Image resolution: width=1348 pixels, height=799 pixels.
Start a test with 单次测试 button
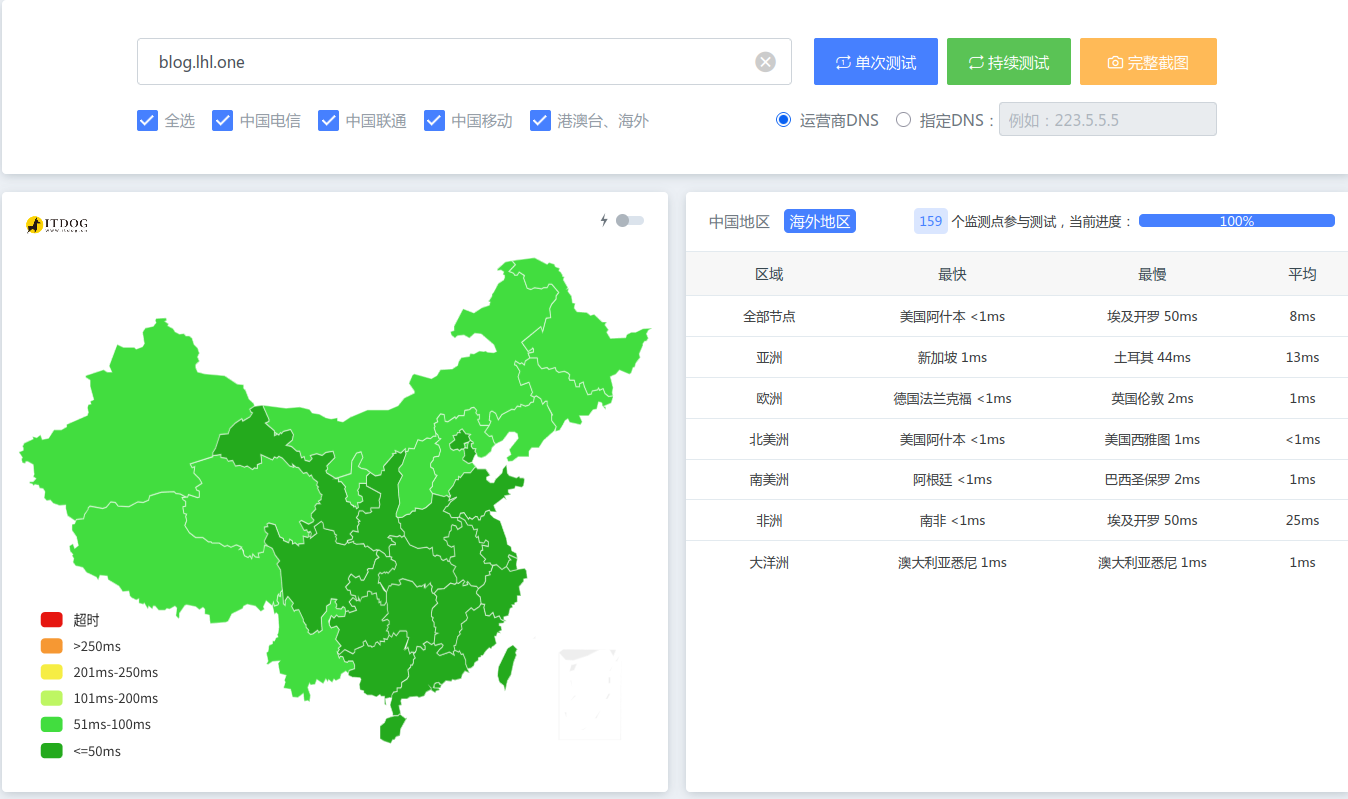(x=875, y=61)
